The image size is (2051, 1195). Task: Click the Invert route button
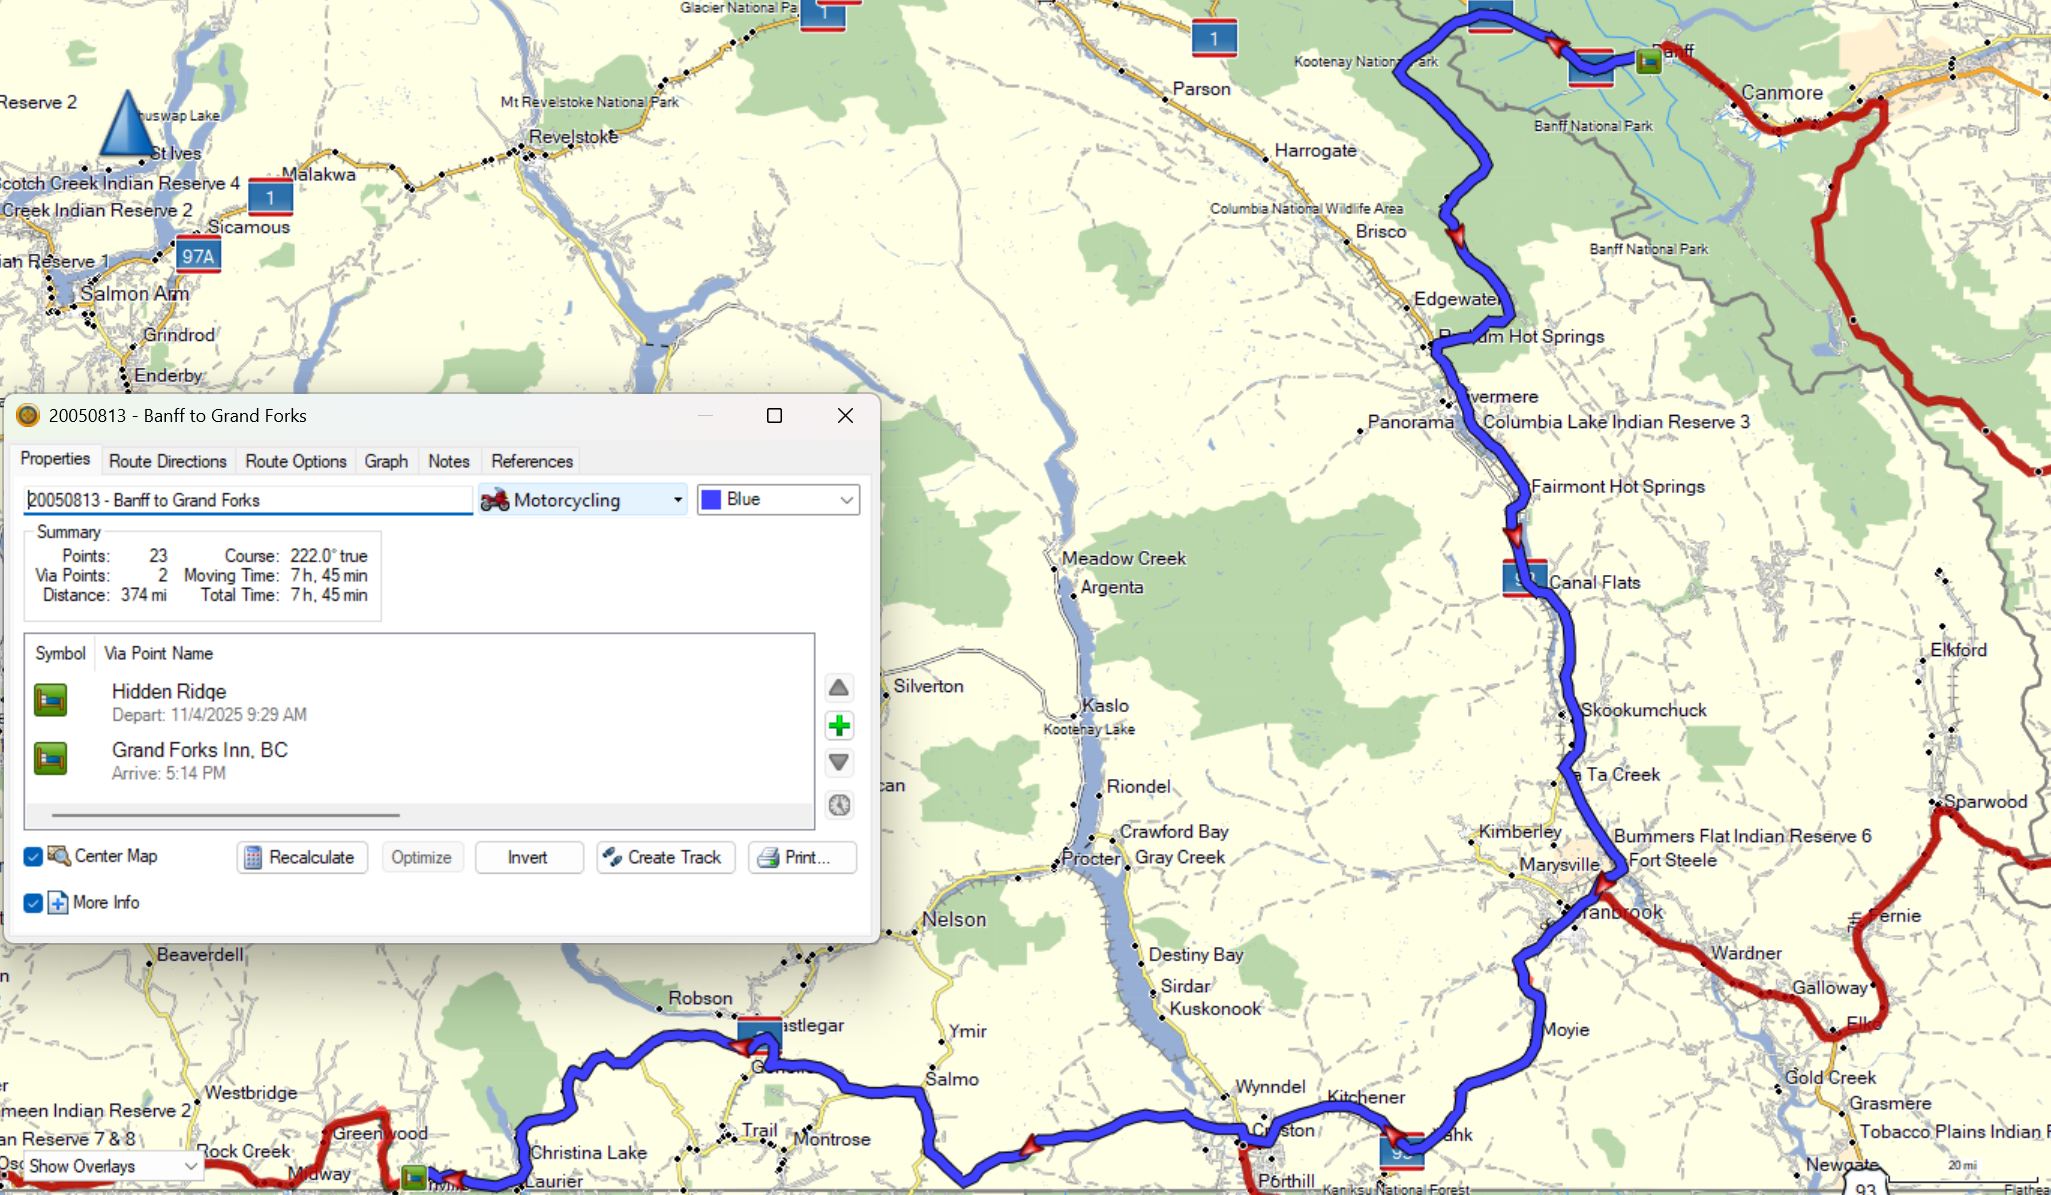coord(528,858)
